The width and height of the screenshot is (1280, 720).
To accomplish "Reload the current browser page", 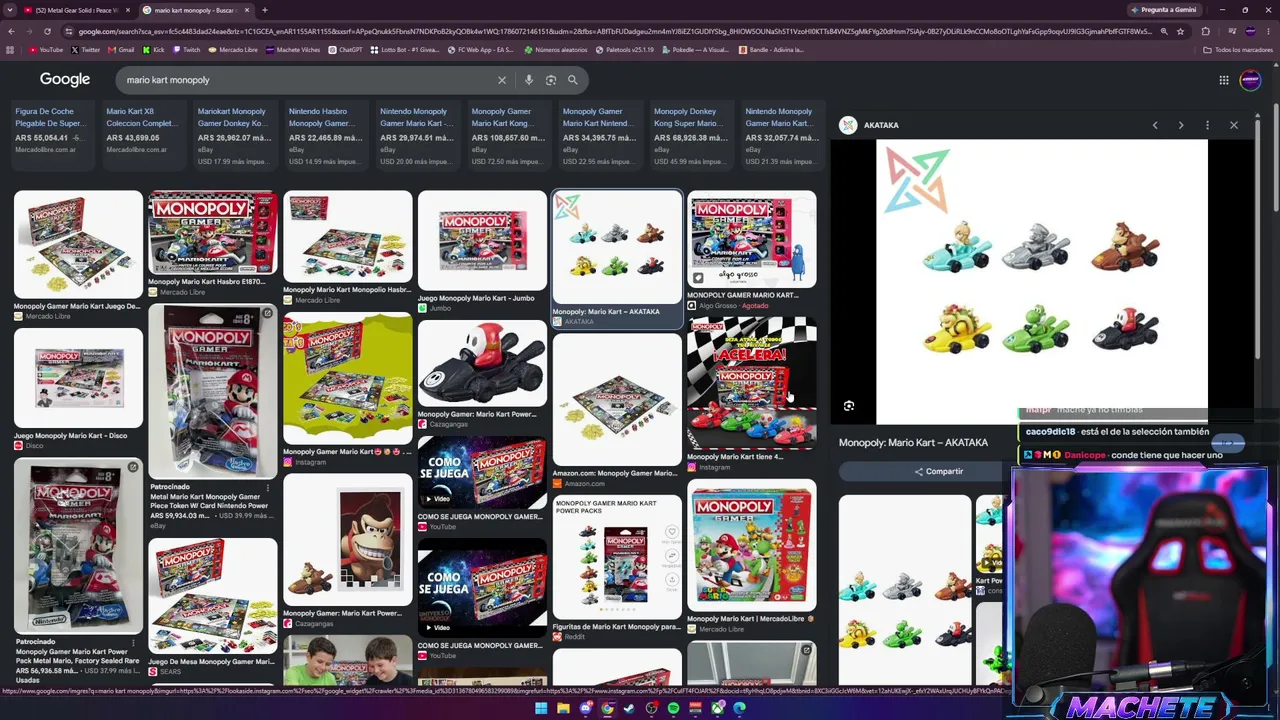I will tap(47, 31).
